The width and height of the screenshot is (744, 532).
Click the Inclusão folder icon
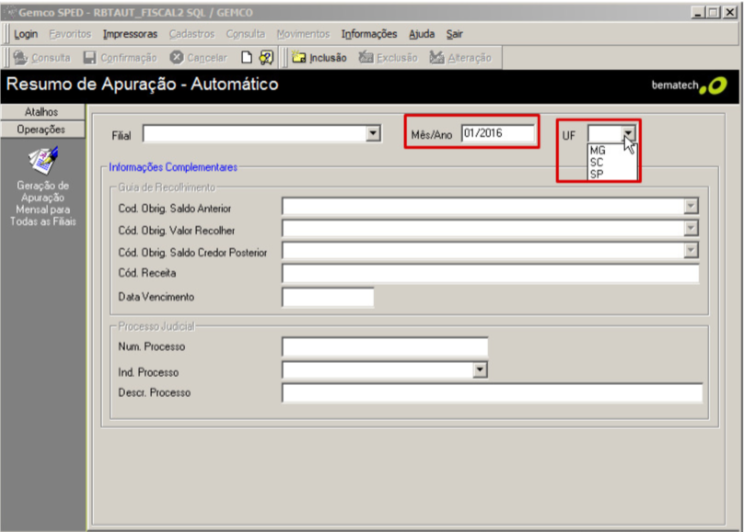click(x=299, y=57)
